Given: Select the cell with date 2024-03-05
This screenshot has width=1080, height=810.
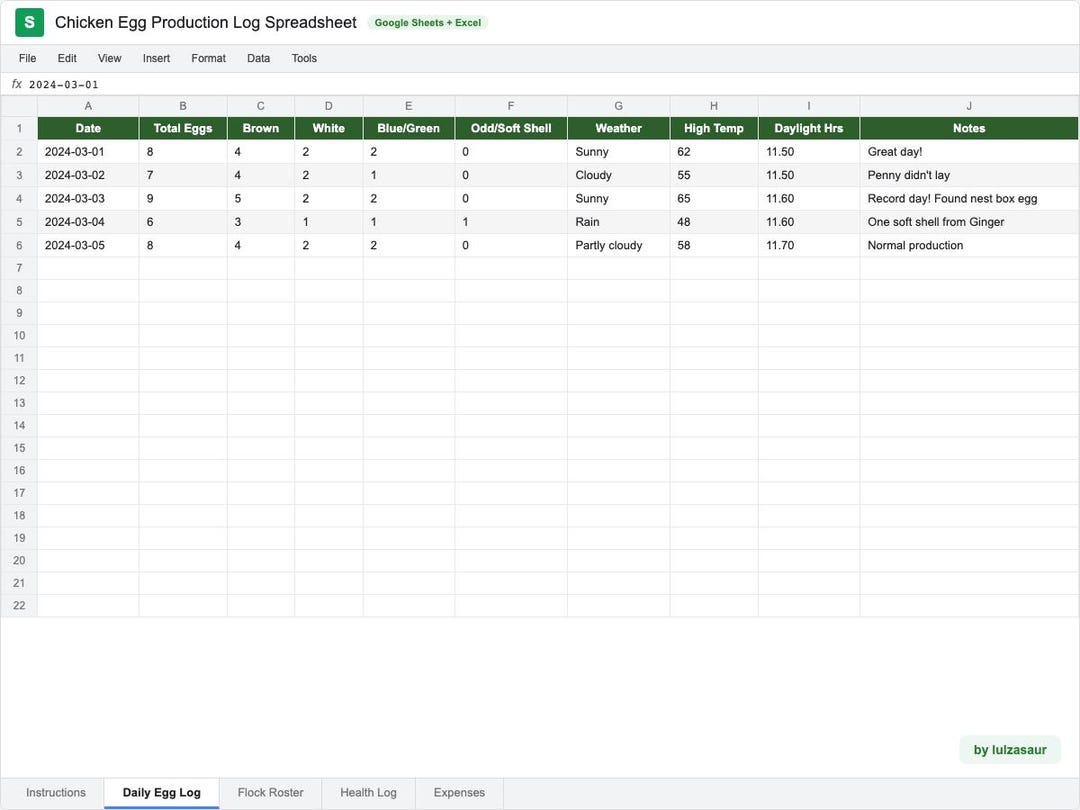Looking at the screenshot, I should tap(88, 245).
